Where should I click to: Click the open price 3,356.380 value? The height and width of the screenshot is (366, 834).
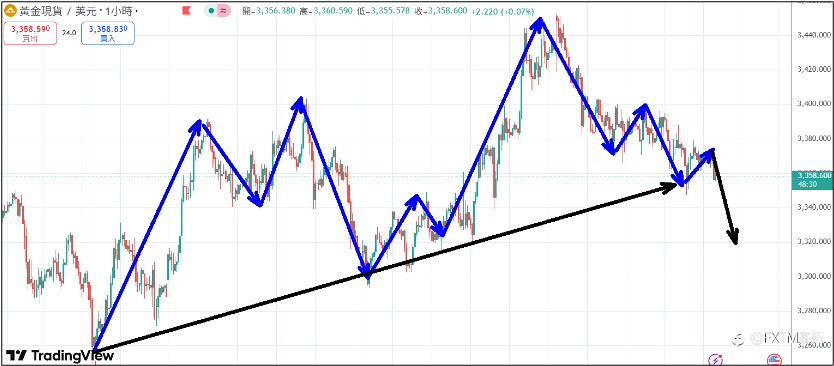(276, 11)
